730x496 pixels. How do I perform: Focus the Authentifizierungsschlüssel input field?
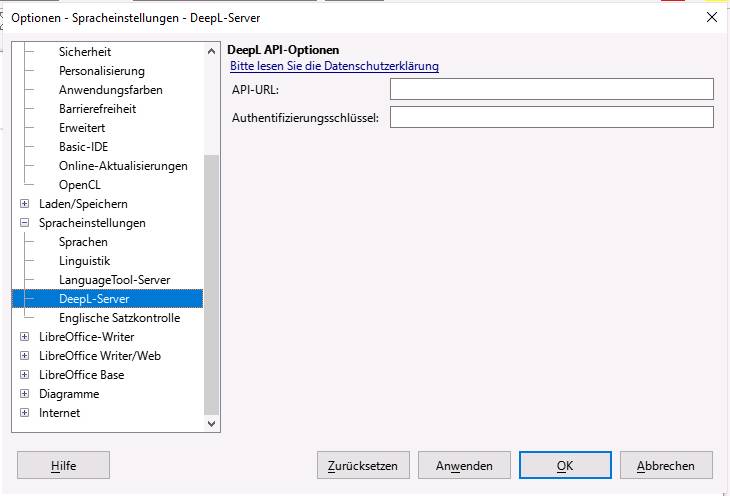tap(552, 117)
